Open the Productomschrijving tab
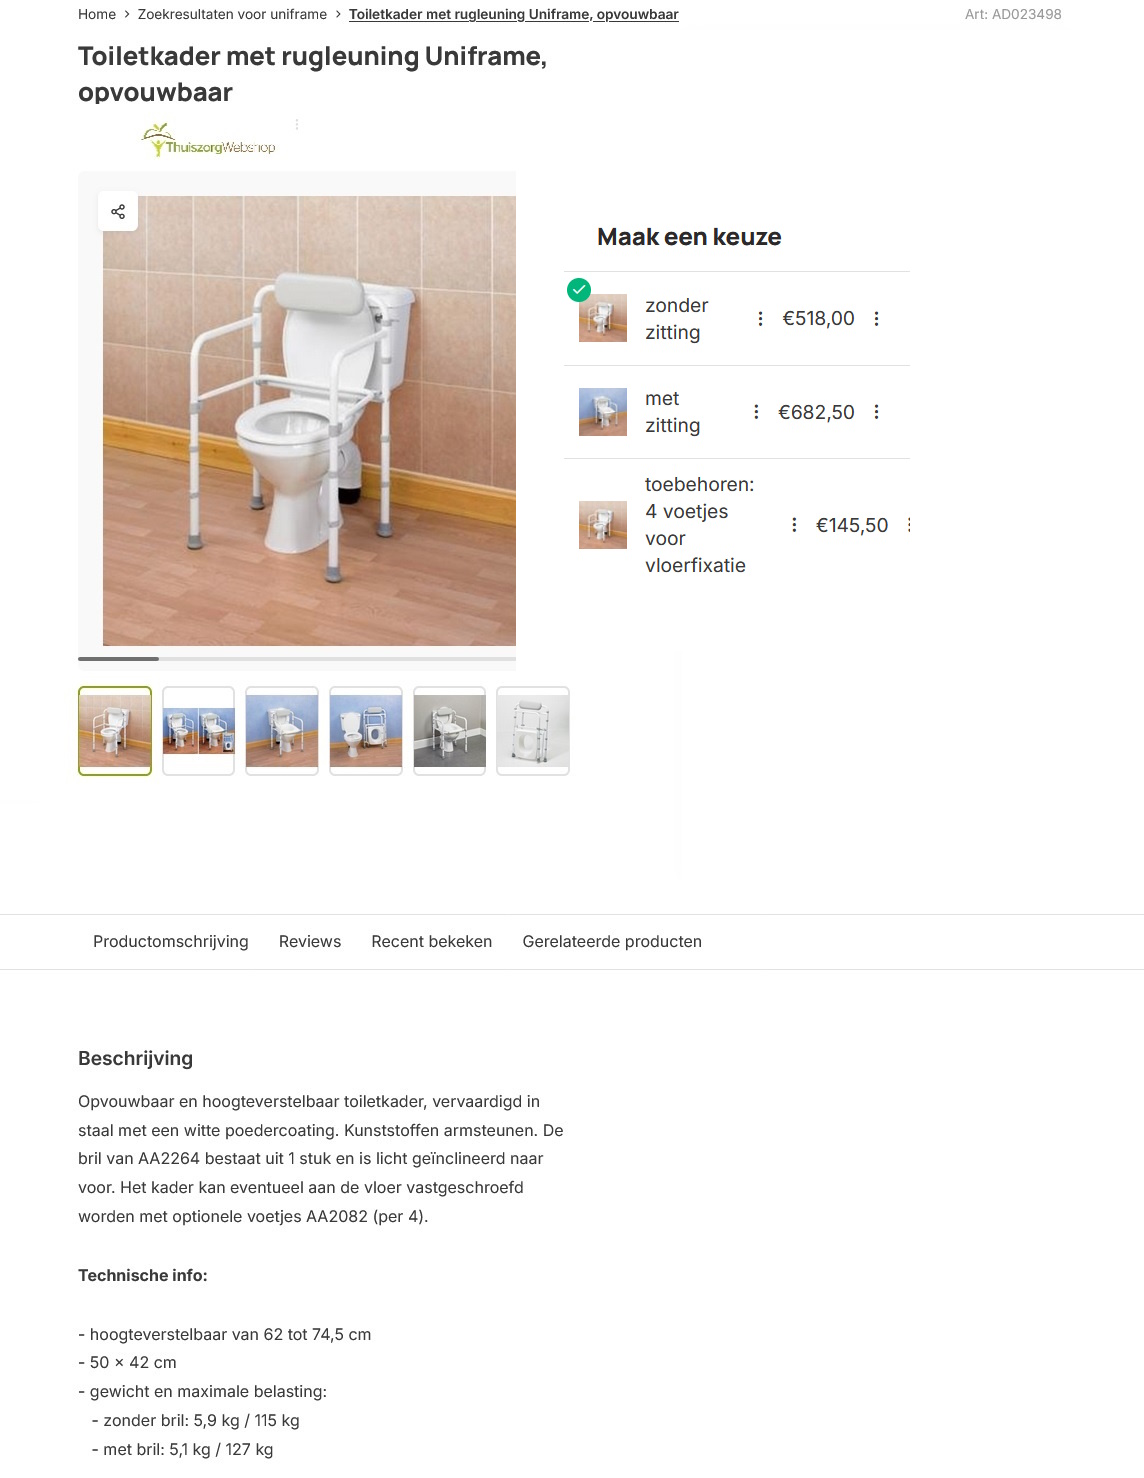Screen dimensions: 1144x1478 click(x=171, y=942)
